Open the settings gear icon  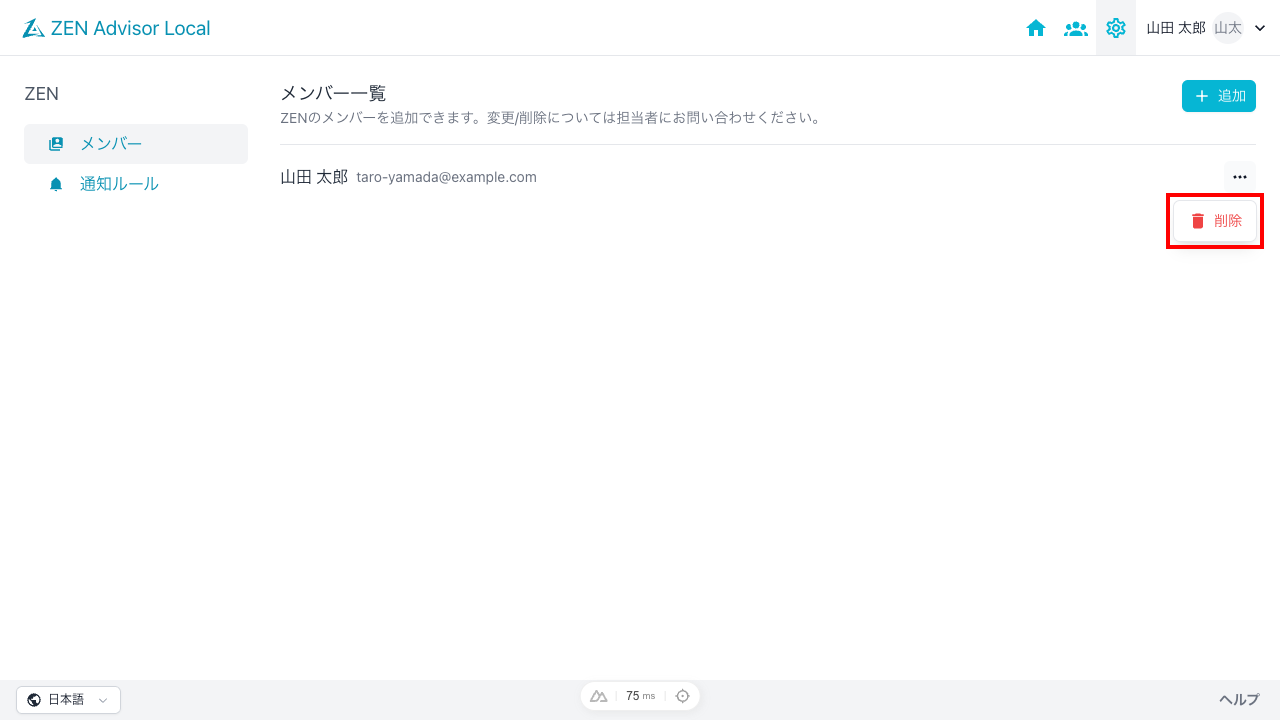pyautogui.click(x=1116, y=28)
